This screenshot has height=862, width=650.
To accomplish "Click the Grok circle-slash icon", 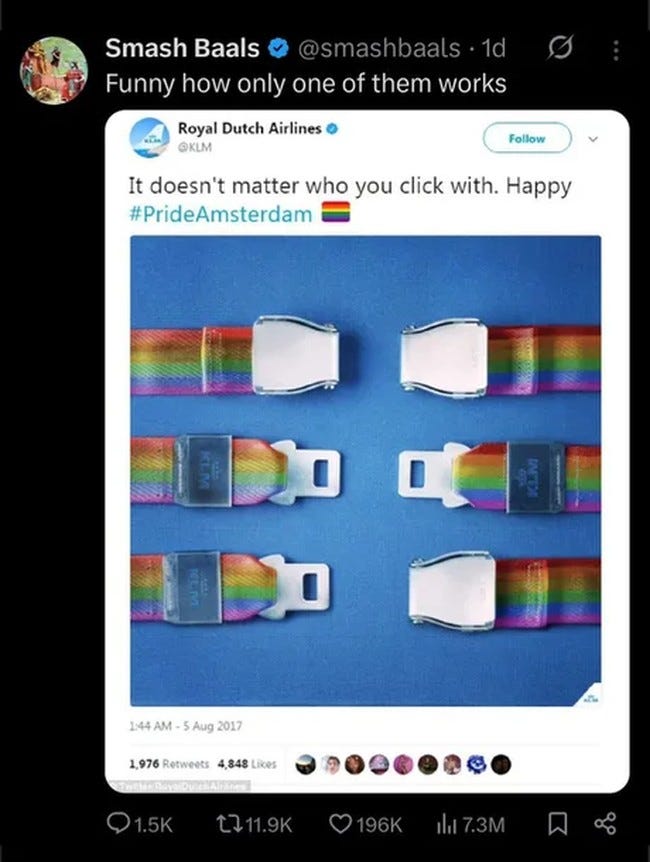I will point(560,48).
